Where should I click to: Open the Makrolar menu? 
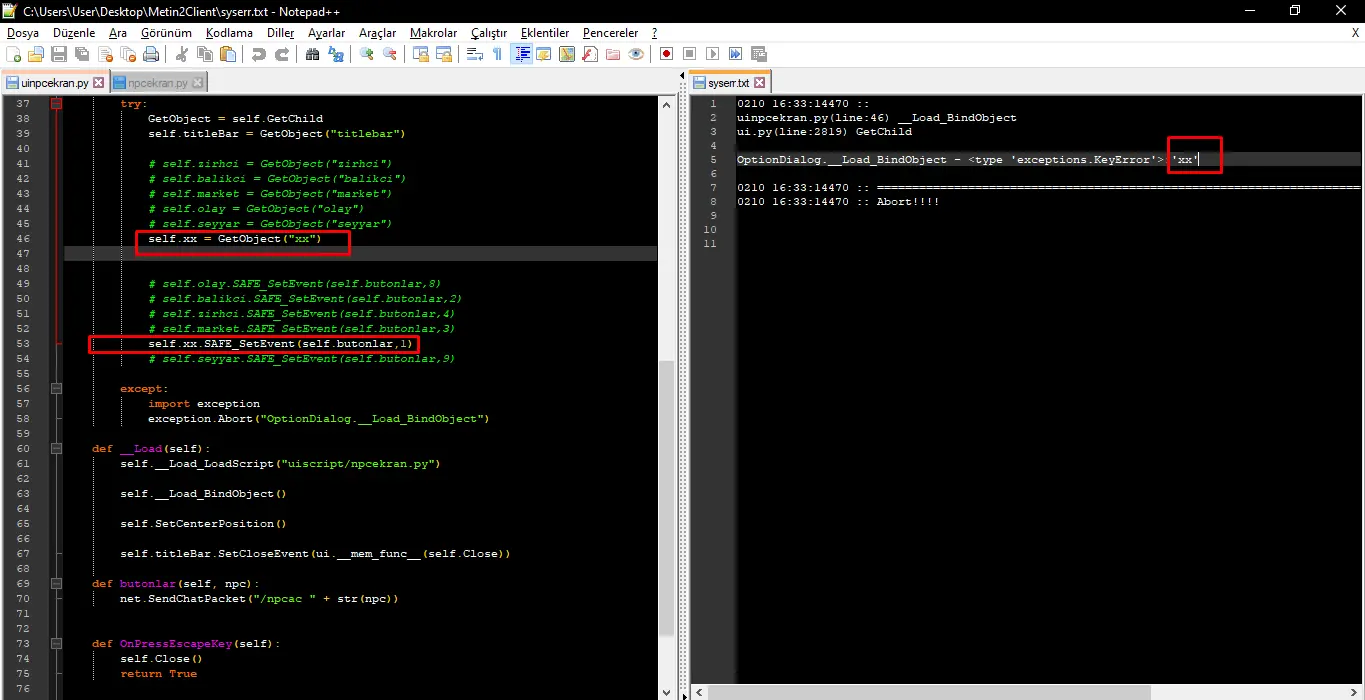coord(435,33)
